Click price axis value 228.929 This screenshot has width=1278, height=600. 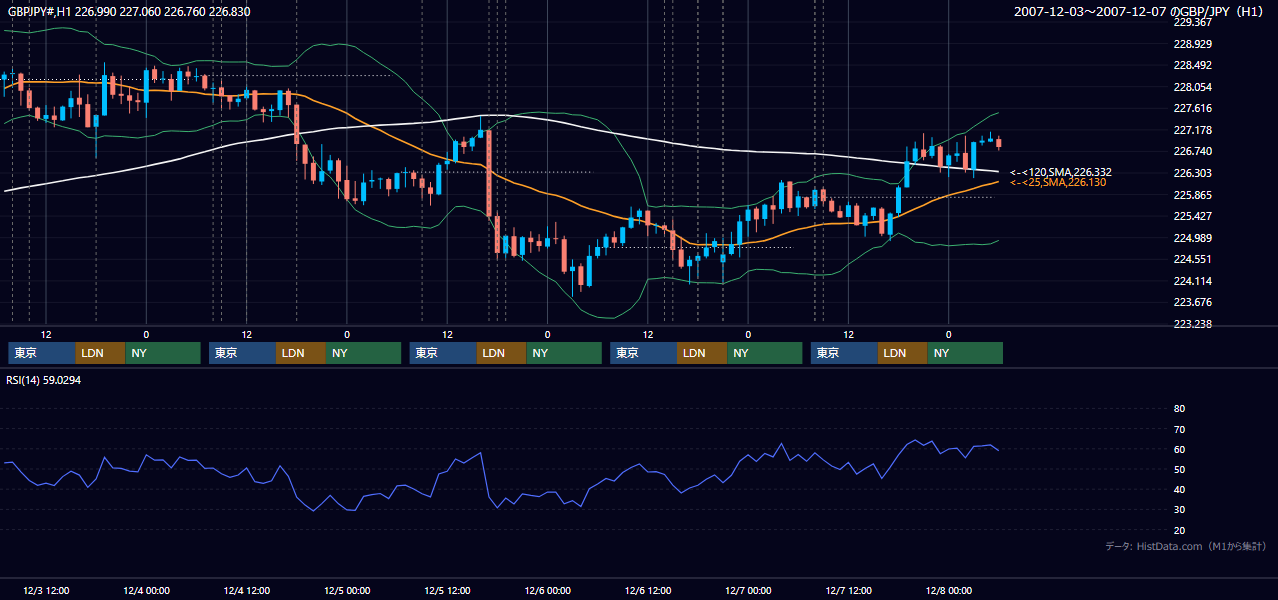(1192, 44)
